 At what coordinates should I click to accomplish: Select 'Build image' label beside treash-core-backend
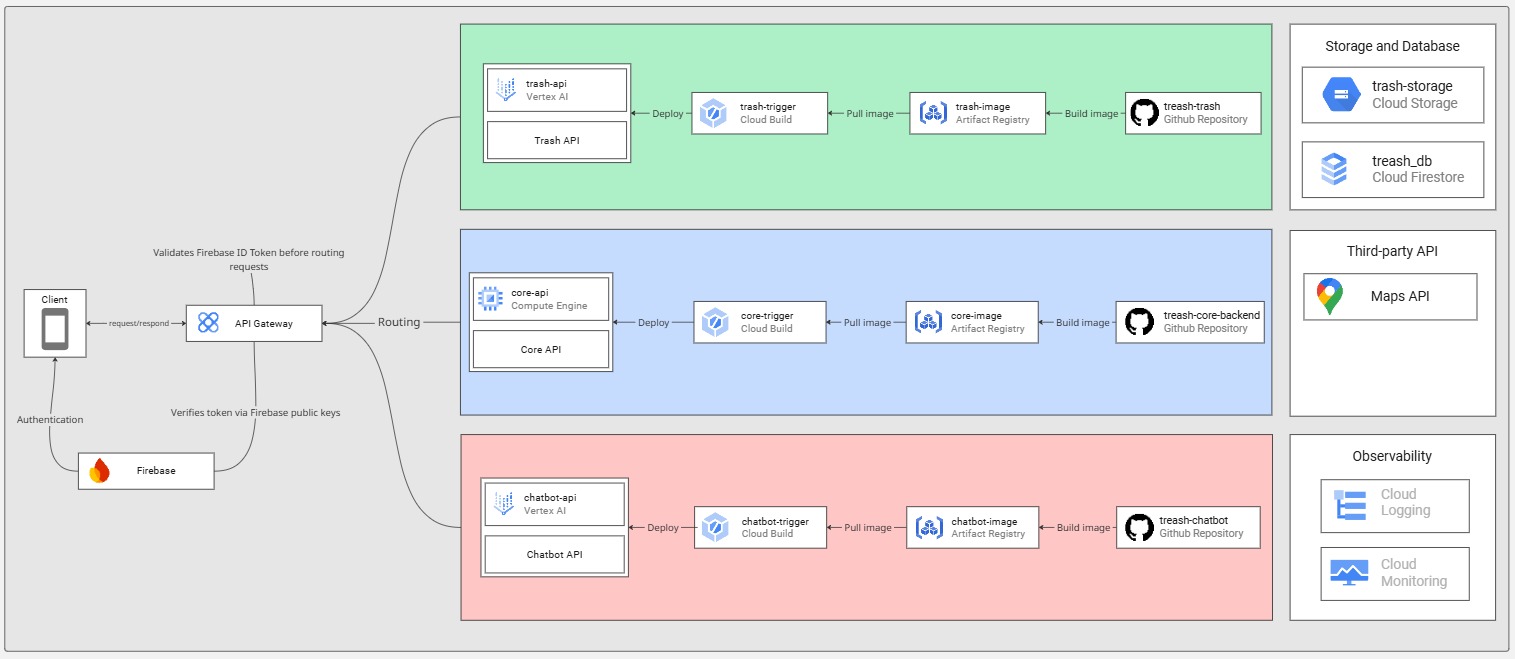point(1083,322)
